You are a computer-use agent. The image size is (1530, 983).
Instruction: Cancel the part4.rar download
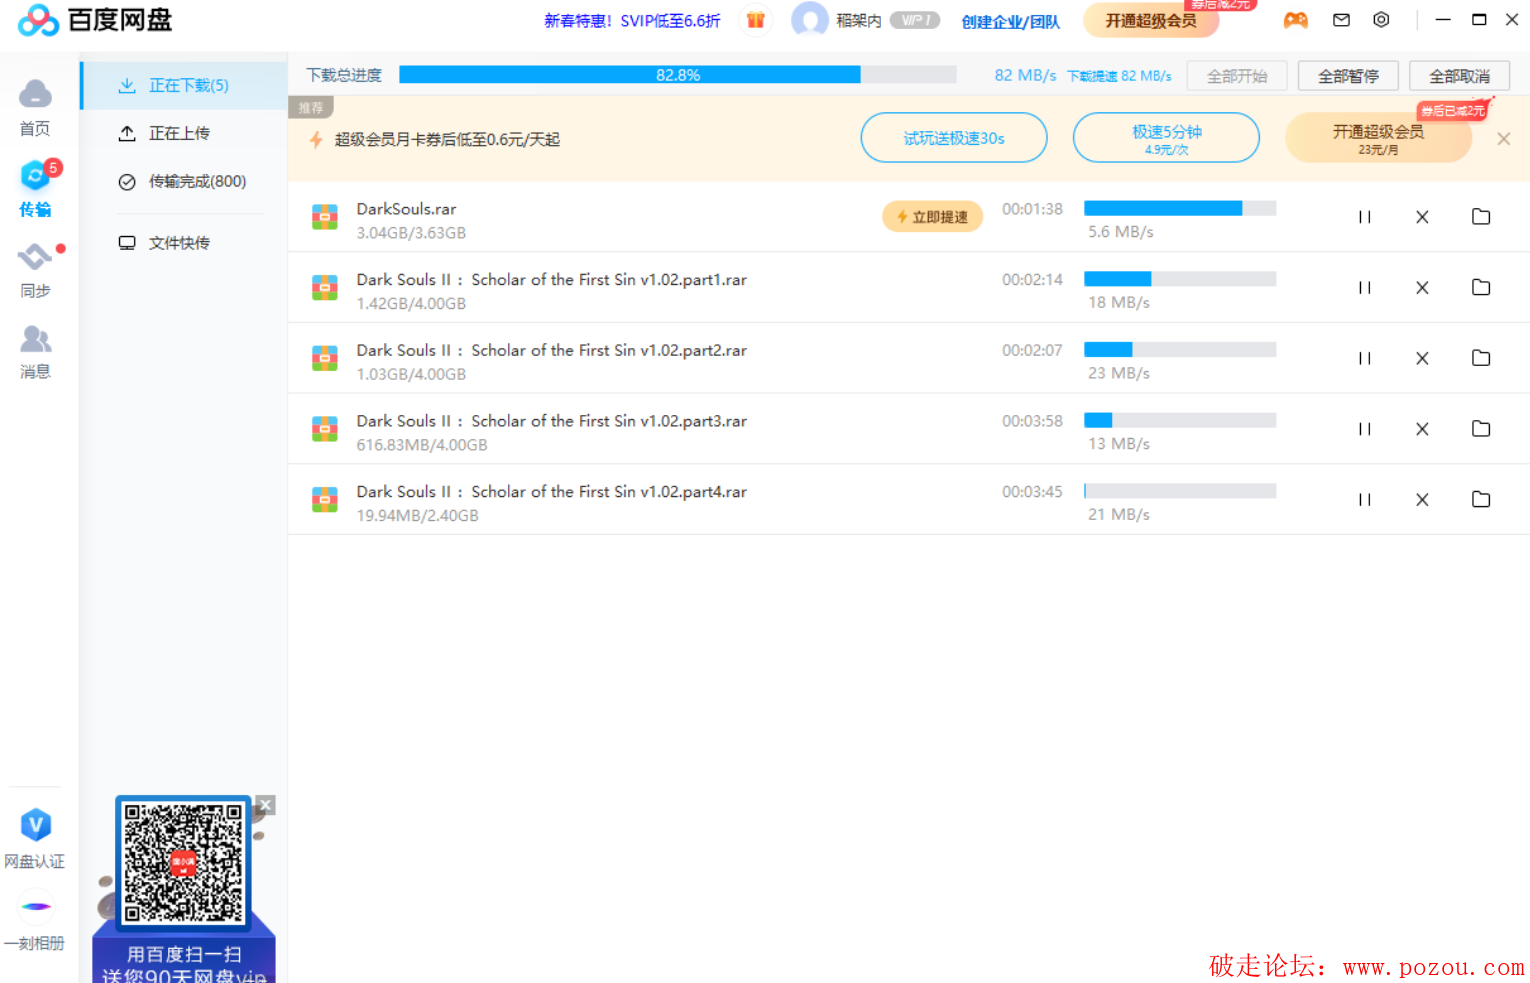(x=1422, y=500)
